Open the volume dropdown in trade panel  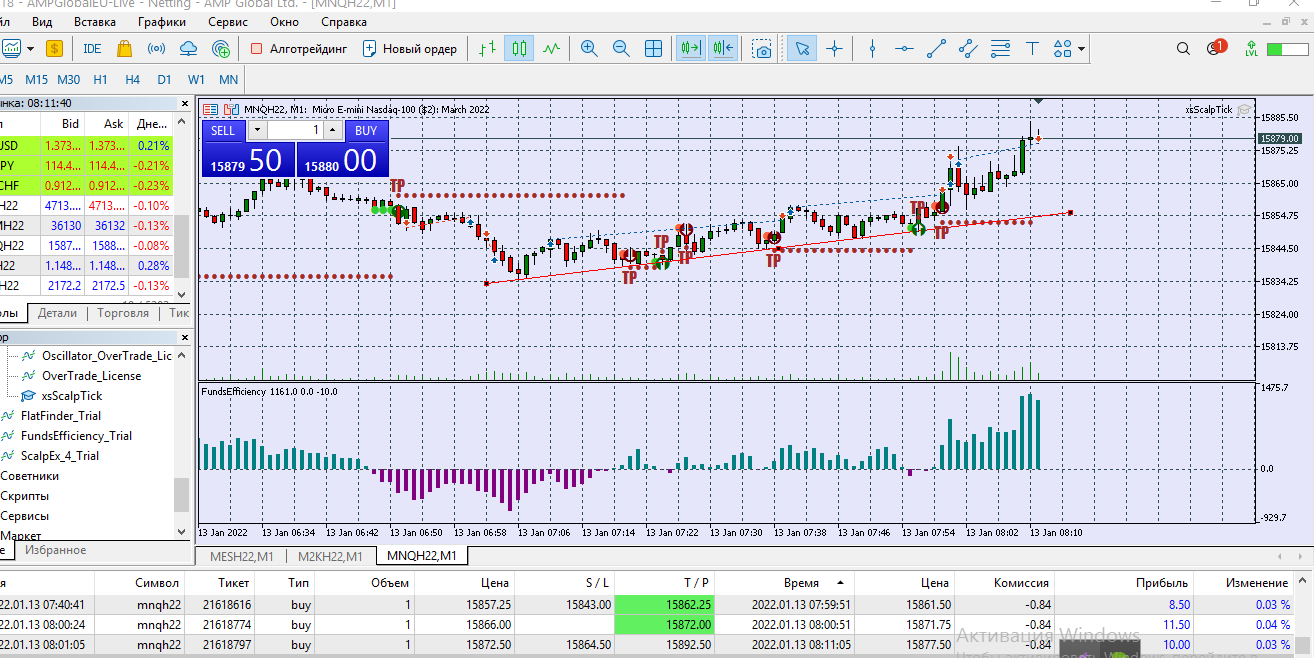pos(257,130)
